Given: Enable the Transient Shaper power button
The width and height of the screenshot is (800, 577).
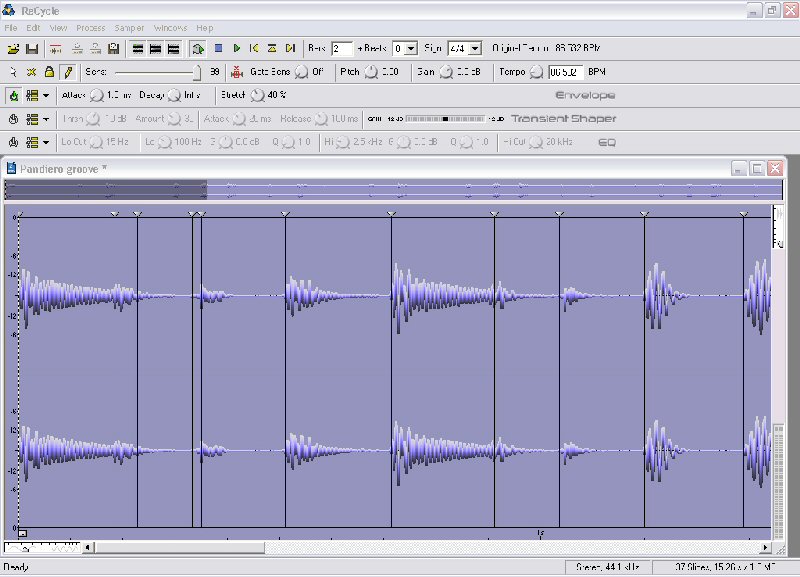Looking at the screenshot, I should 14,119.
